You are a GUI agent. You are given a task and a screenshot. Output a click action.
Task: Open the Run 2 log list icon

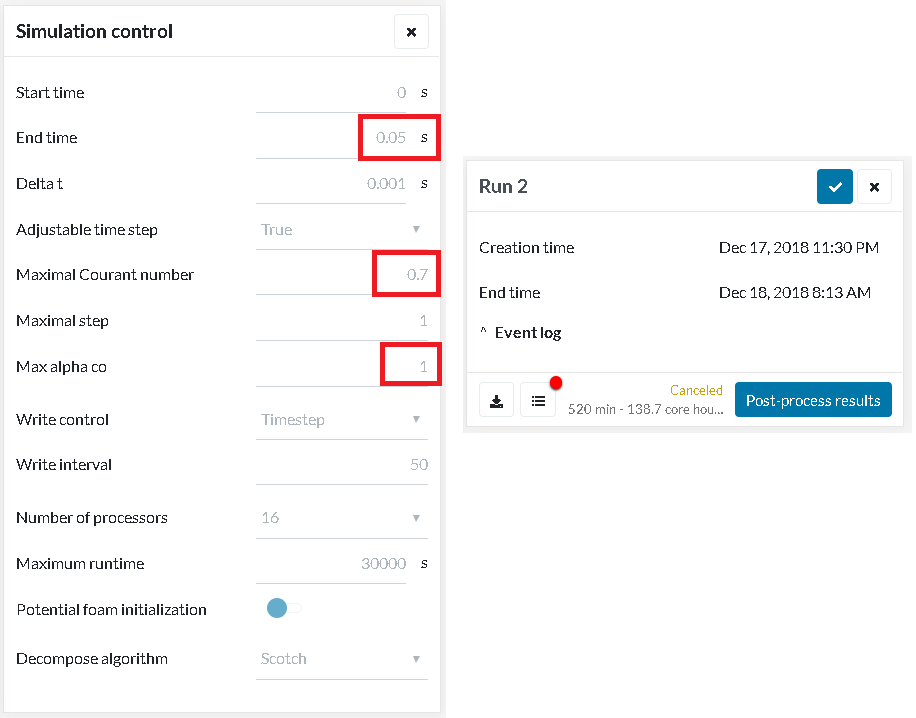pos(538,401)
